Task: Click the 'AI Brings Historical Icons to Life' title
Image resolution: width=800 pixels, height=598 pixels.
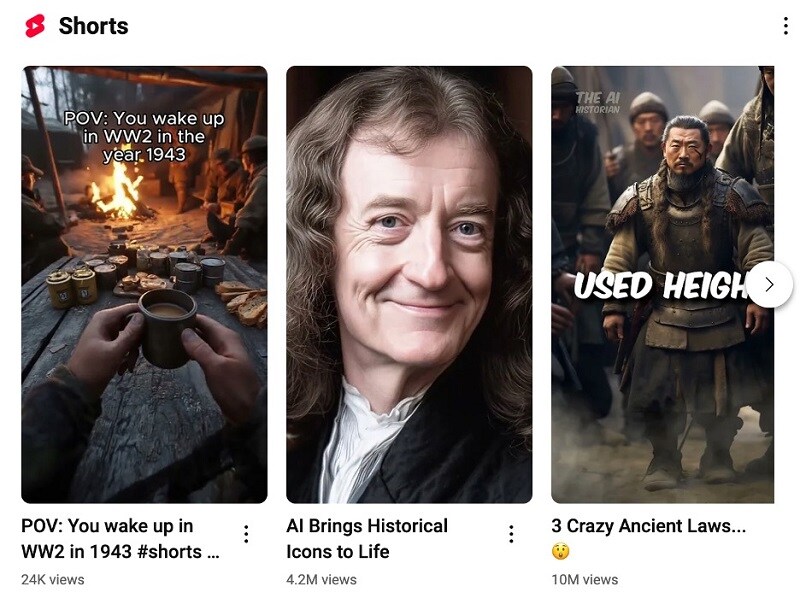Action: pyautogui.click(x=367, y=539)
